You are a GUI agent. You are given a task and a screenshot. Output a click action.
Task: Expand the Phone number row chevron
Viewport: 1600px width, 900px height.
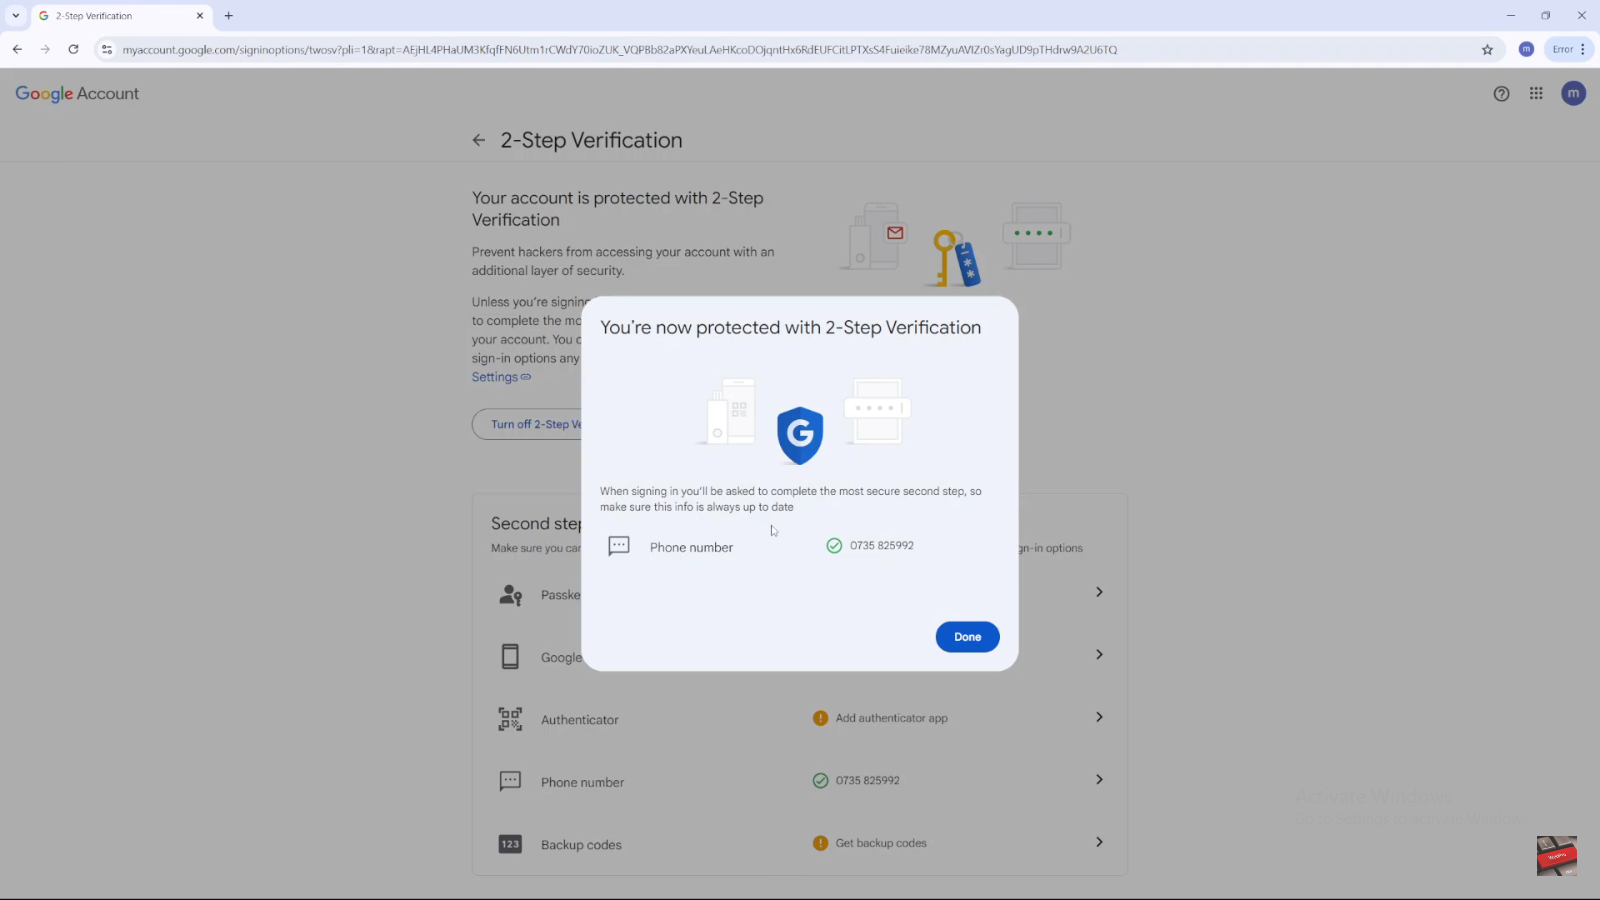click(1099, 779)
